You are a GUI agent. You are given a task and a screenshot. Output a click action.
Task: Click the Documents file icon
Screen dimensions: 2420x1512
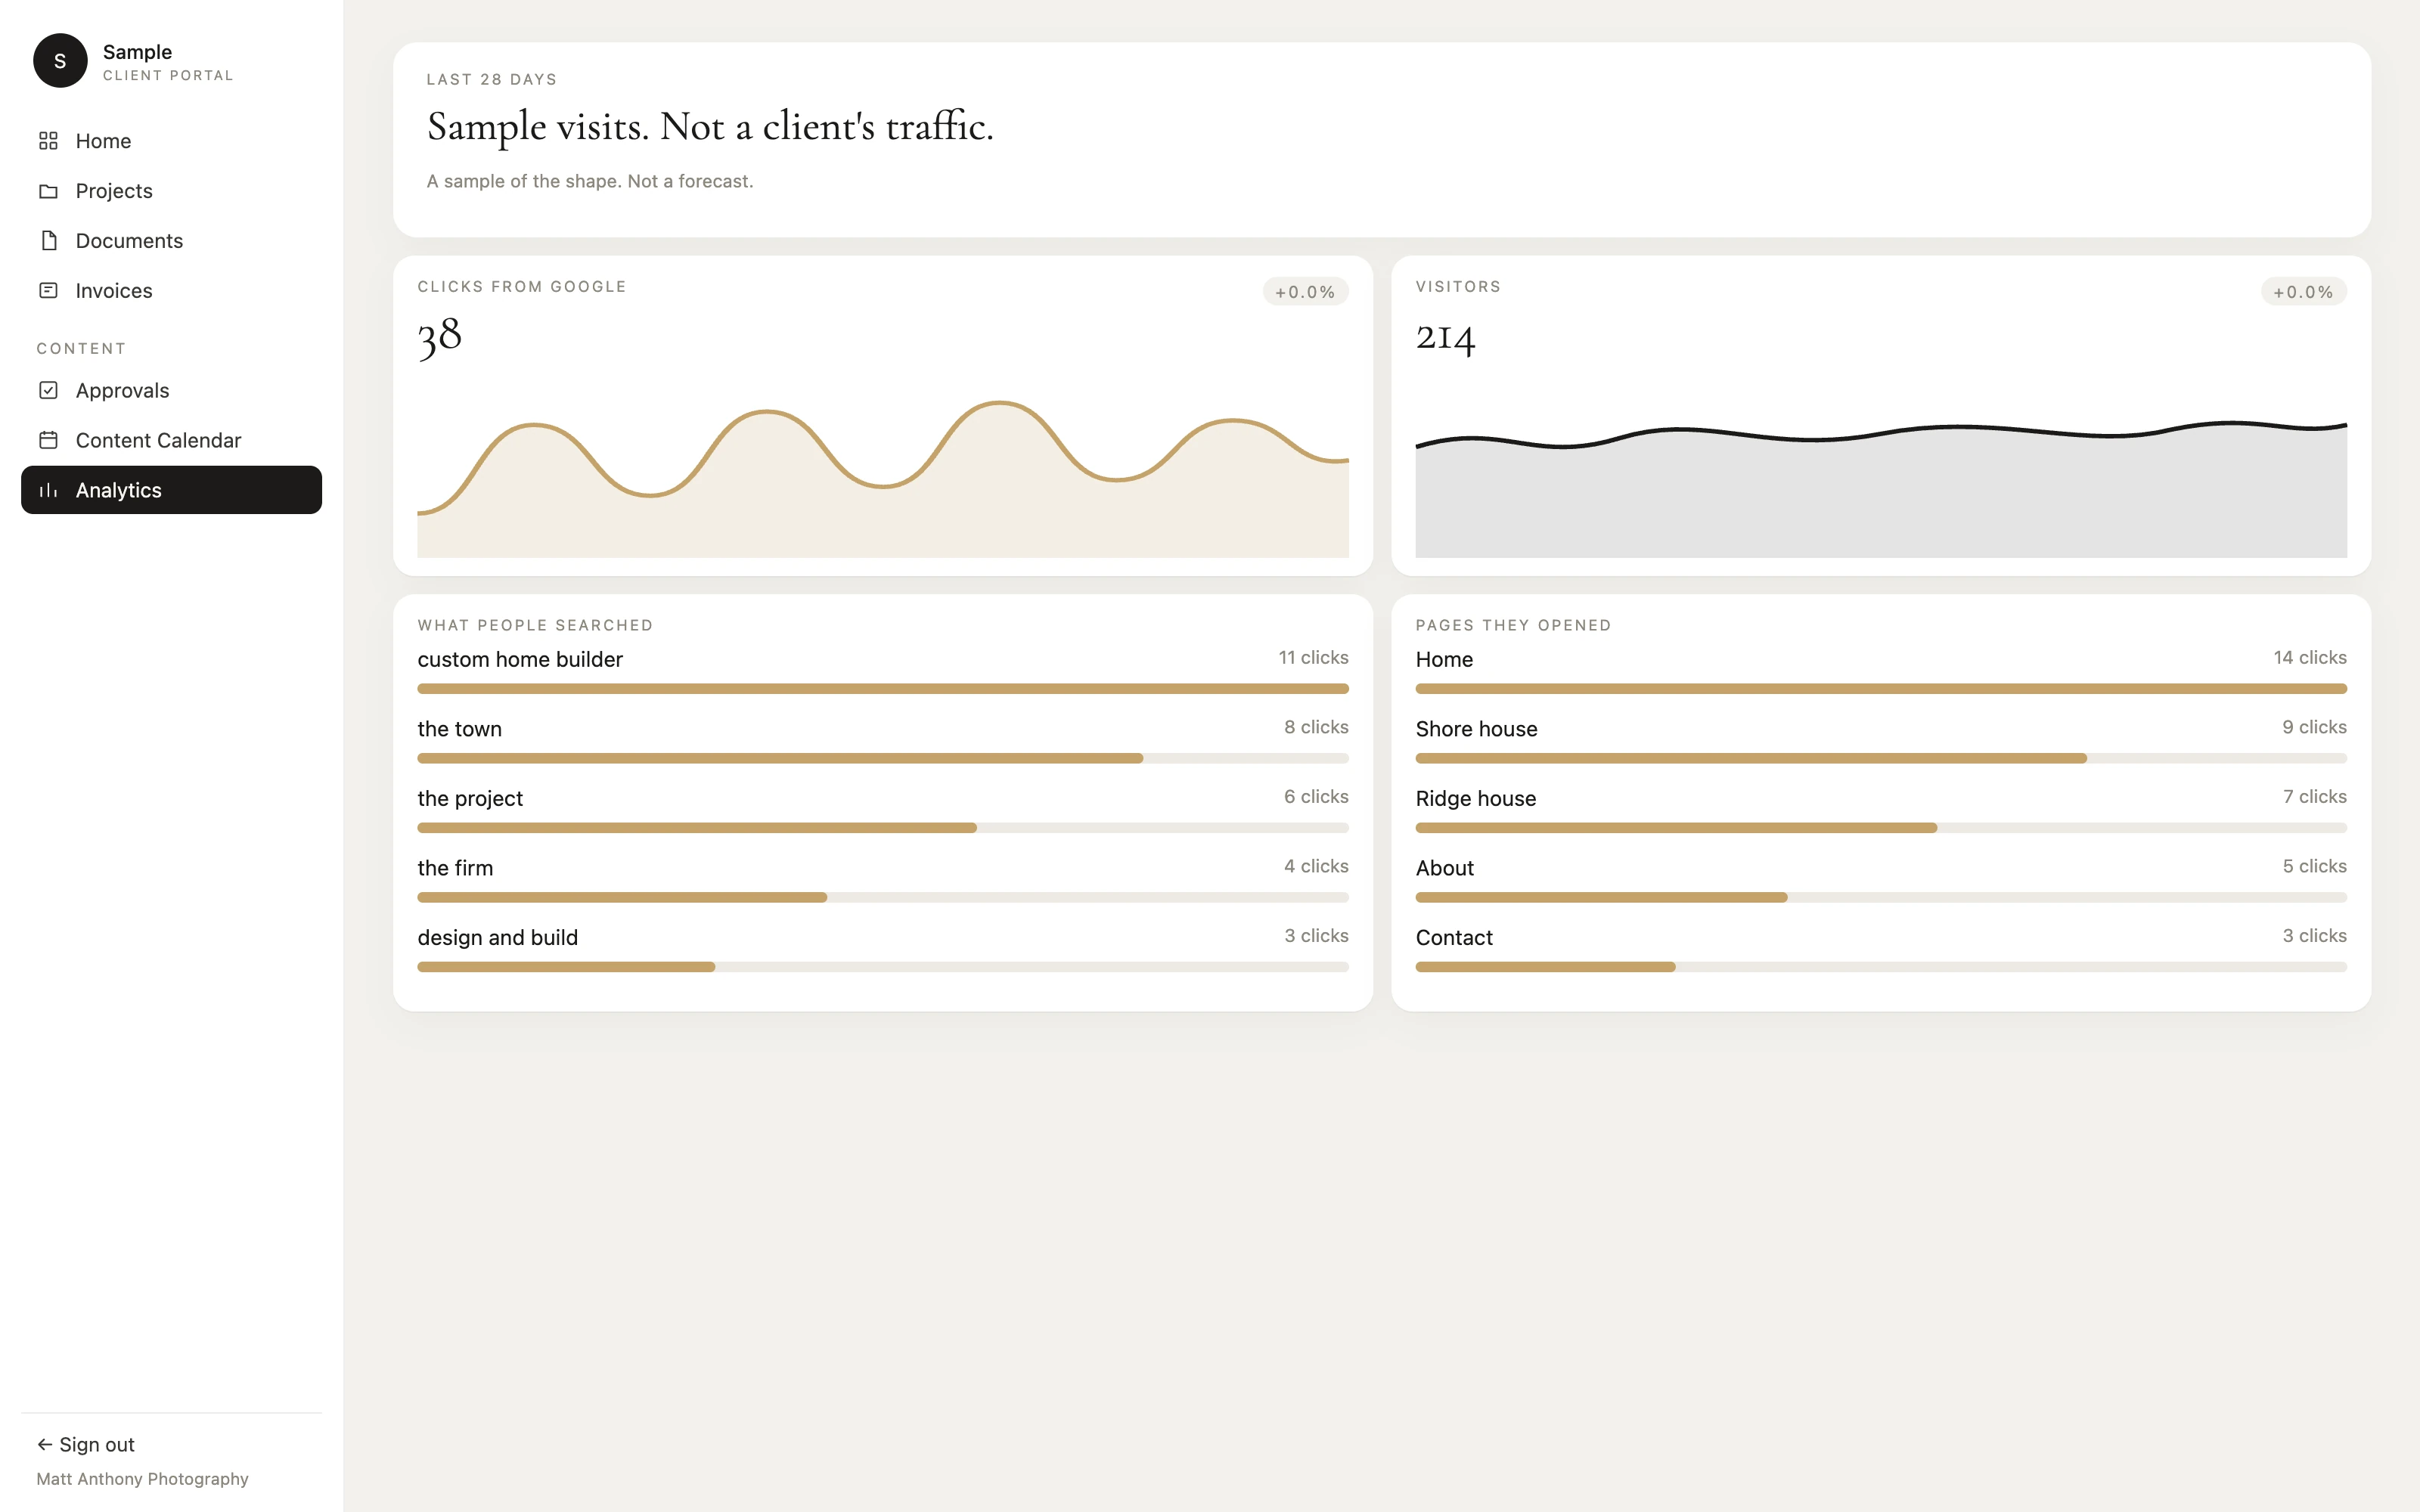coord(48,241)
